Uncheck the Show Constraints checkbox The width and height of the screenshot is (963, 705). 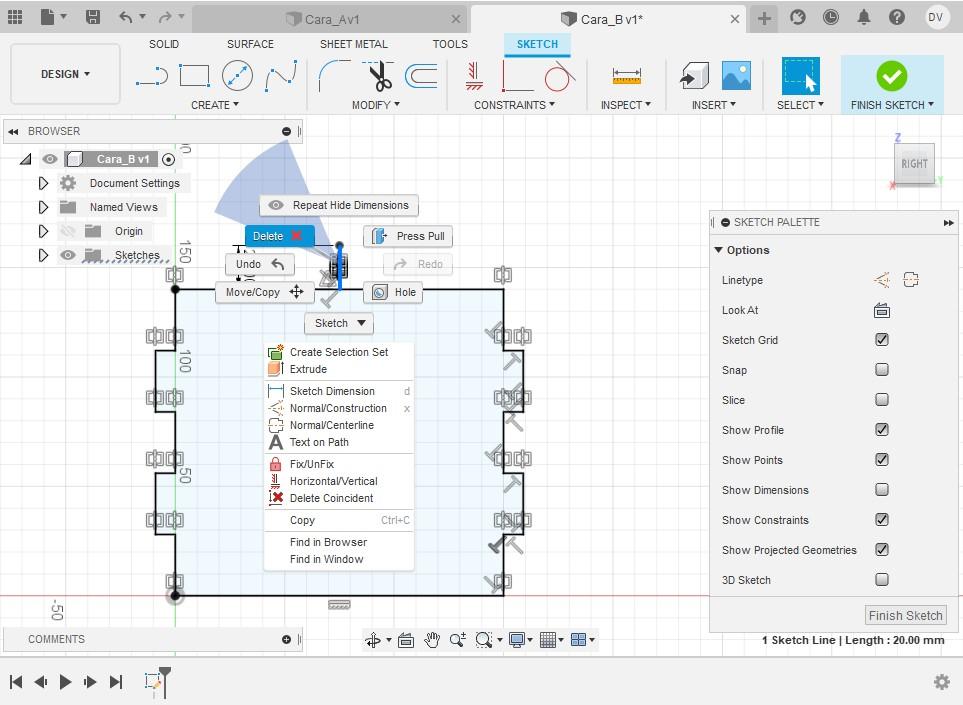pos(882,520)
